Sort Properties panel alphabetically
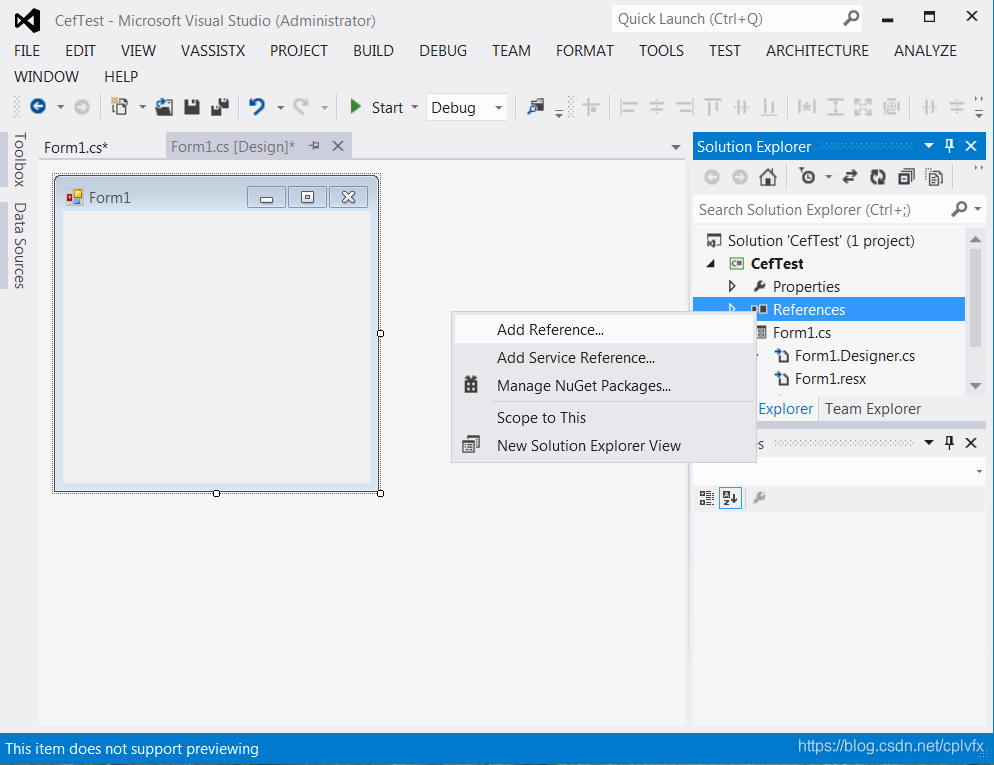This screenshot has width=994, height=765. click(x=730, y=498)
